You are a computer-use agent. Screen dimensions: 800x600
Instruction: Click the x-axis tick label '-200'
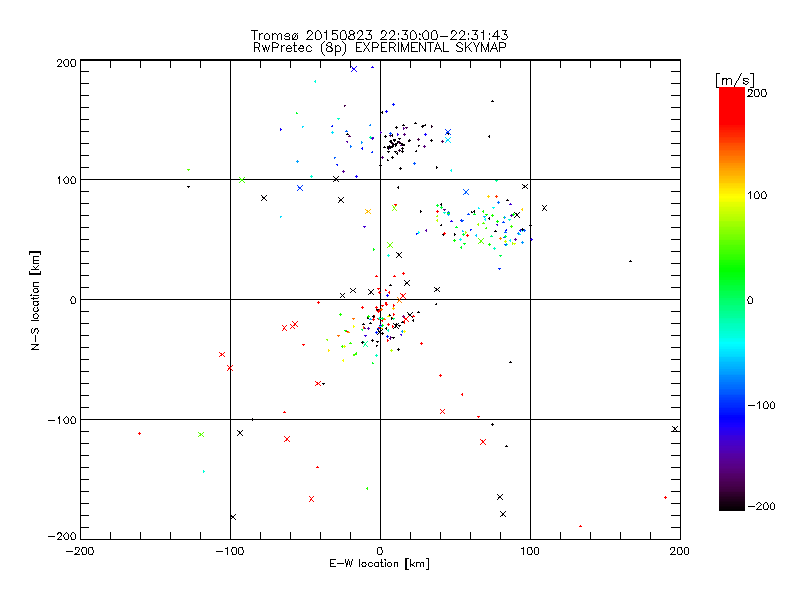[x=80, y=552]
